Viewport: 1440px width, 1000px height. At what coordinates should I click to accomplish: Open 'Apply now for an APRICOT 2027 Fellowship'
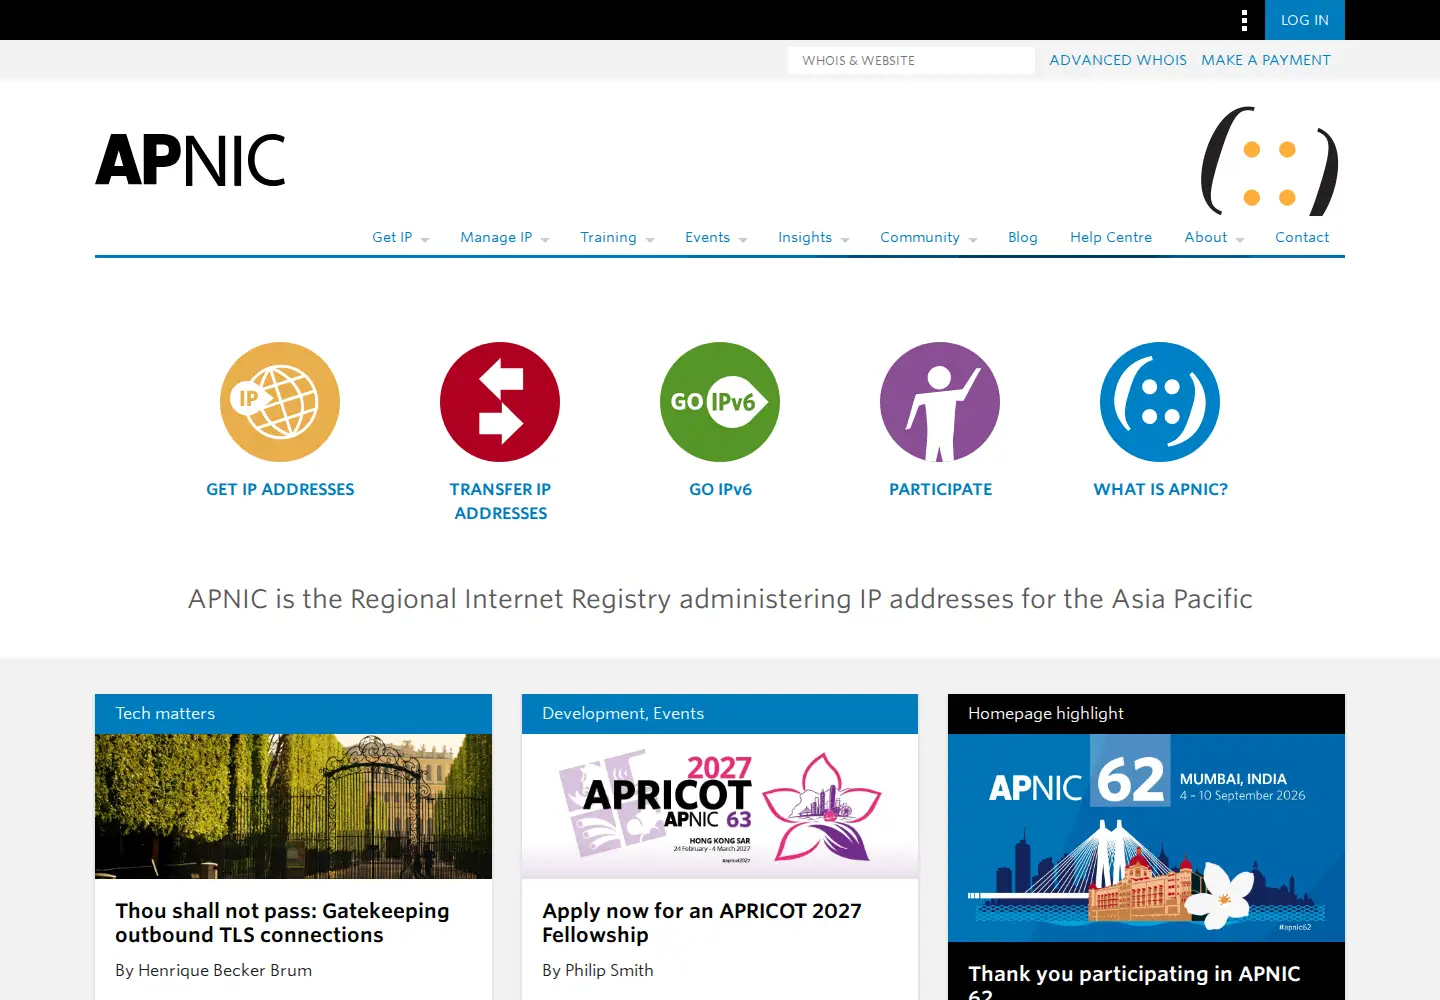coord(702,923)
